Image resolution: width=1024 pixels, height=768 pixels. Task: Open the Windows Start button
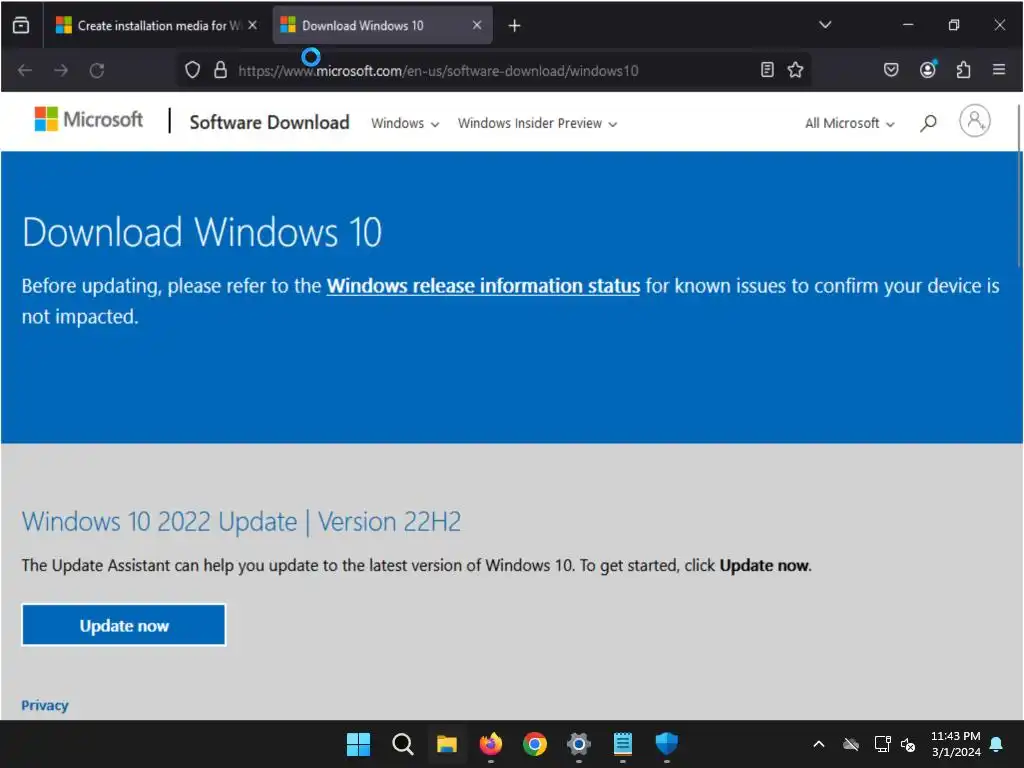point(358,744)
